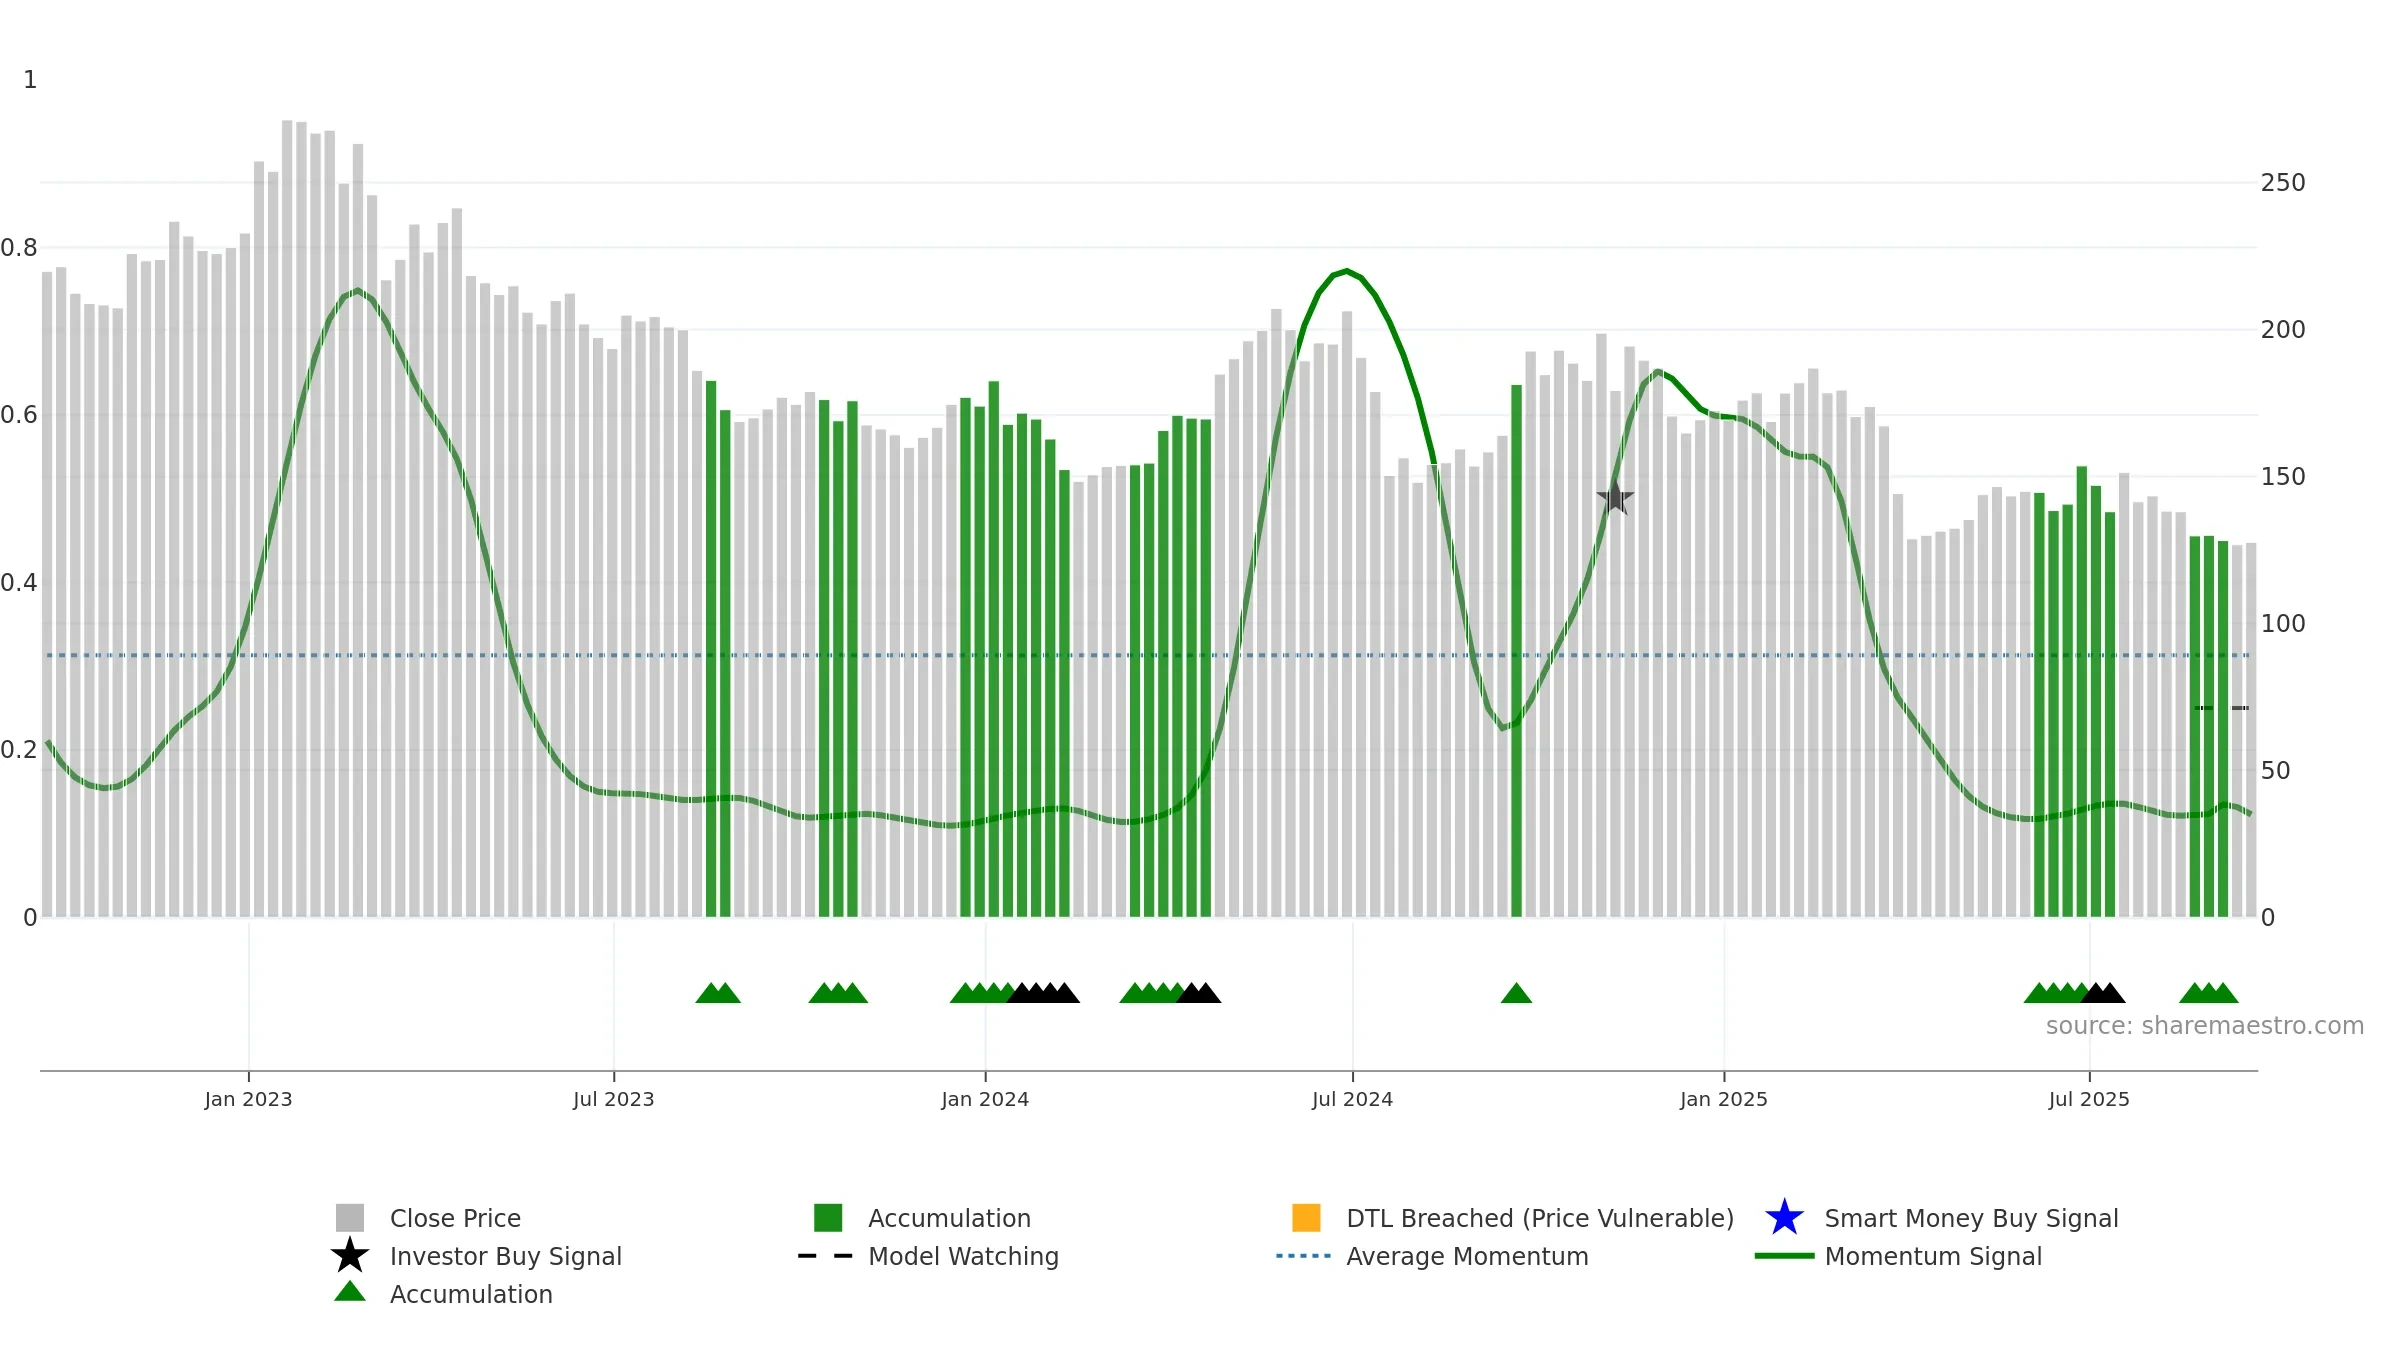Click the dotted Average Momentum legend line
This screenshot has width=2400, height=1350.
pos(1303,1256)
